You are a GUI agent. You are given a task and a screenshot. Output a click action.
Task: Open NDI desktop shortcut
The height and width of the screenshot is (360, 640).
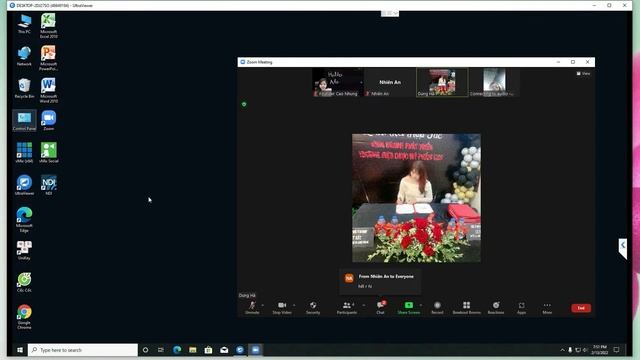(x=49, y=185)
